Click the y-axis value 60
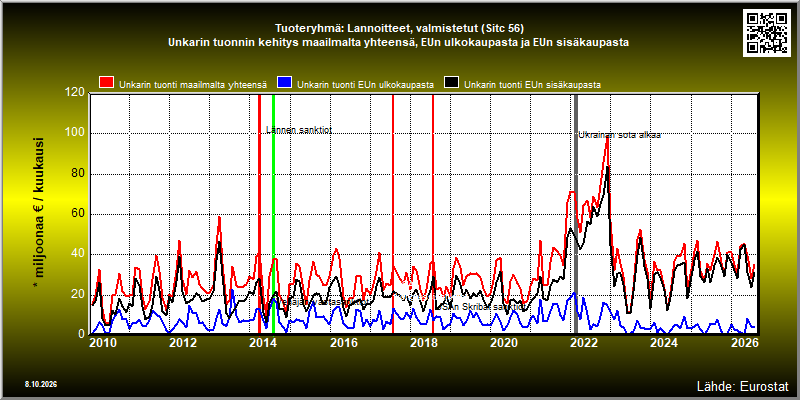This screenshot has width=800, height=400. click(x=78, y=214)
